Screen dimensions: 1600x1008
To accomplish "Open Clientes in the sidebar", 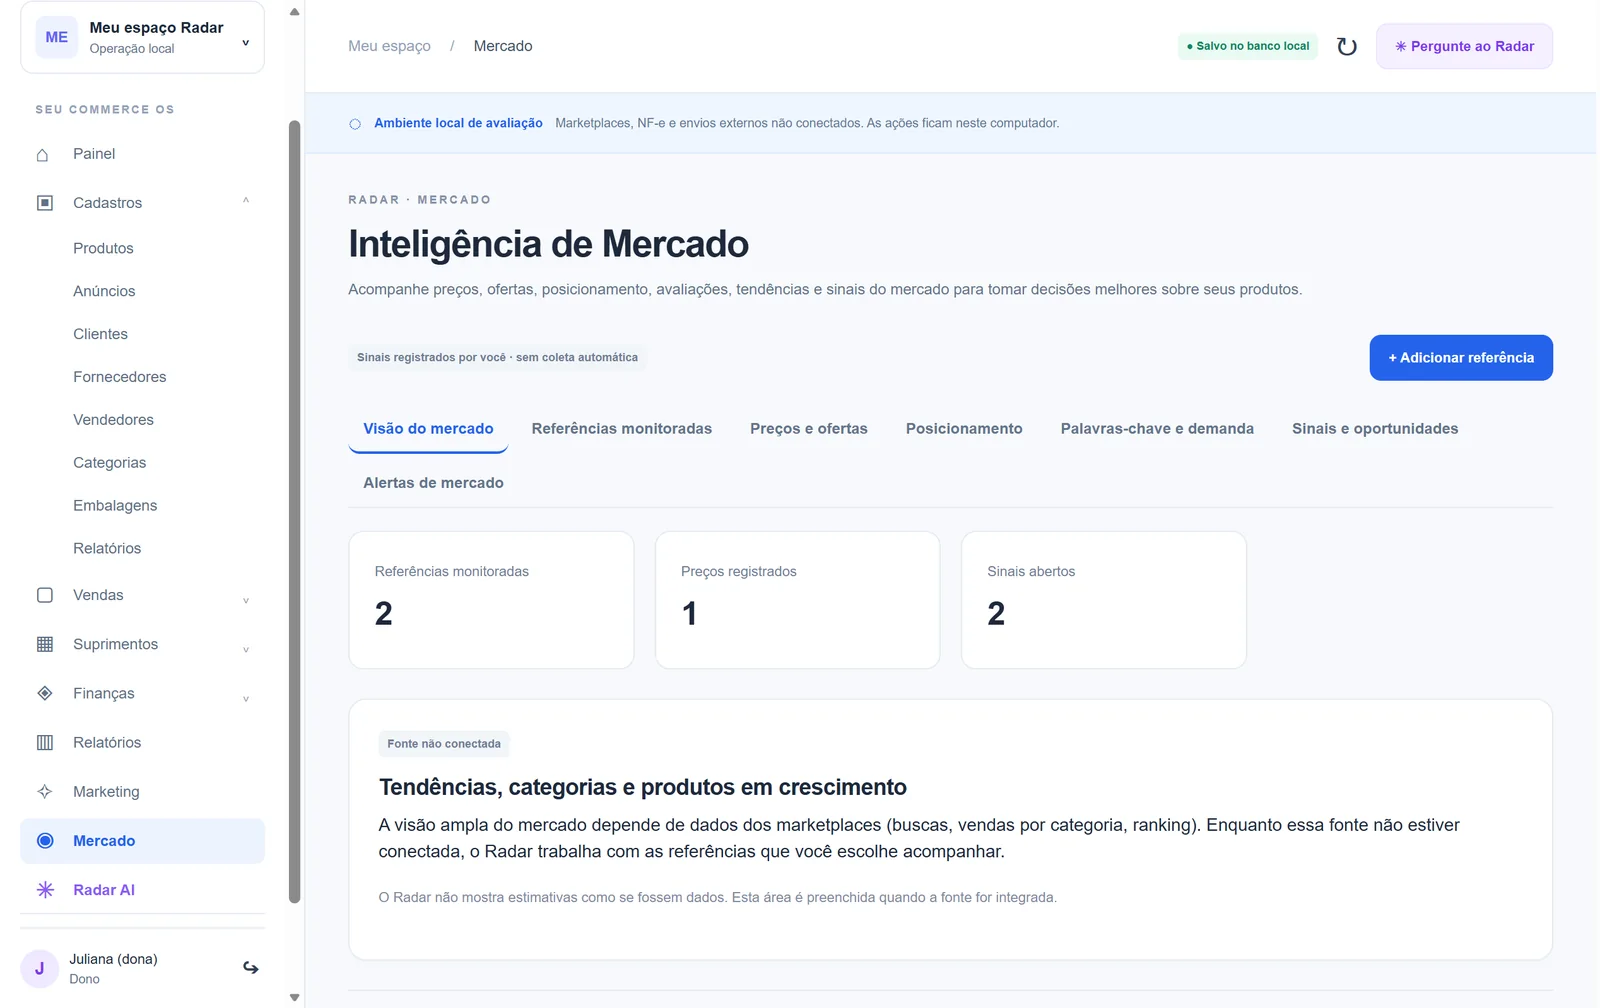I will [x=100, y=334].
